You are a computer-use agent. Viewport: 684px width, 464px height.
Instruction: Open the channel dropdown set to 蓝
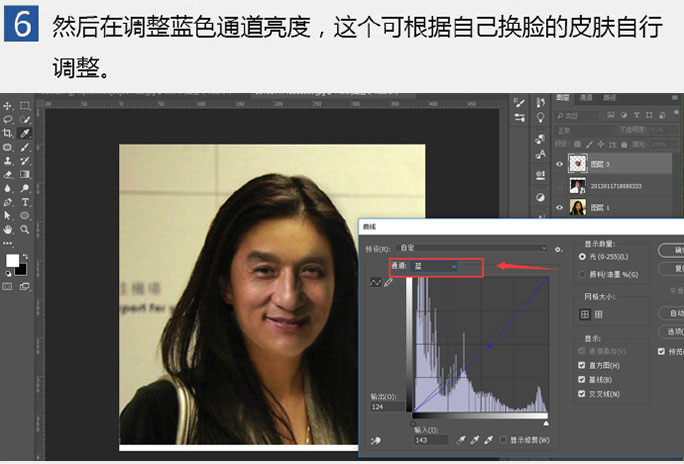(433, 266)
